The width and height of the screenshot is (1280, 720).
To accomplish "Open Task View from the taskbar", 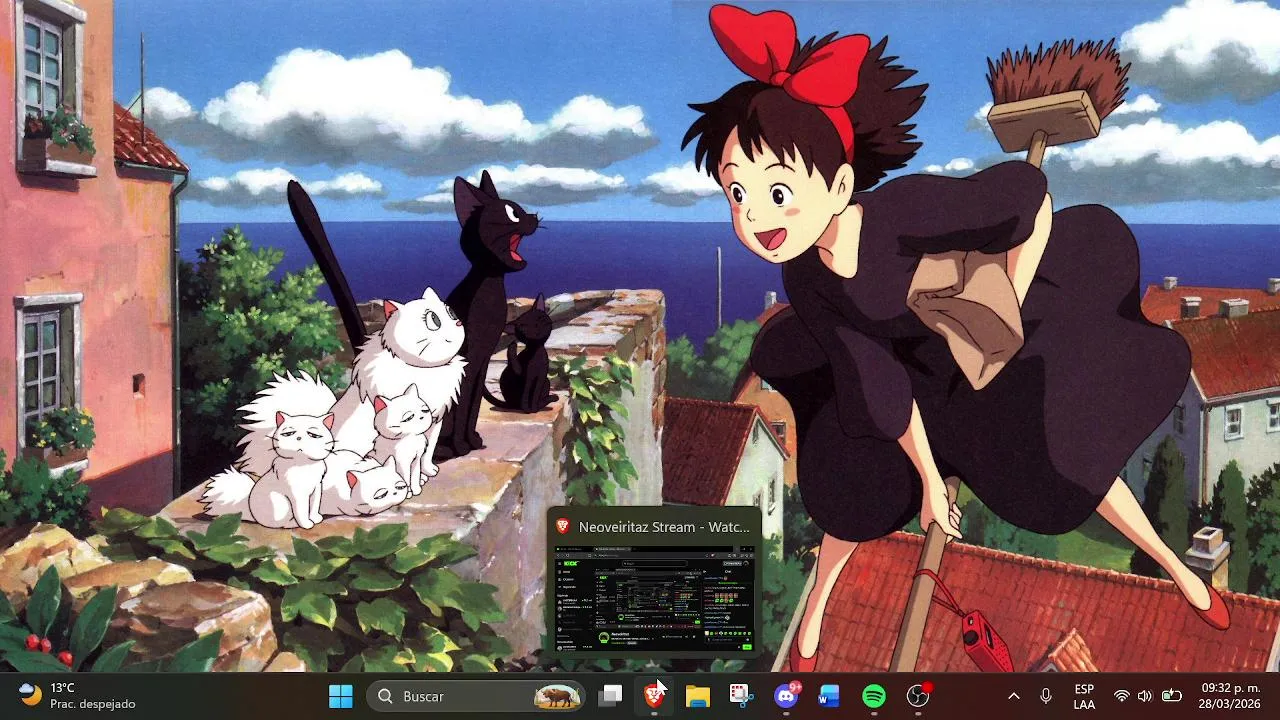I will click(x=610, y=696).
